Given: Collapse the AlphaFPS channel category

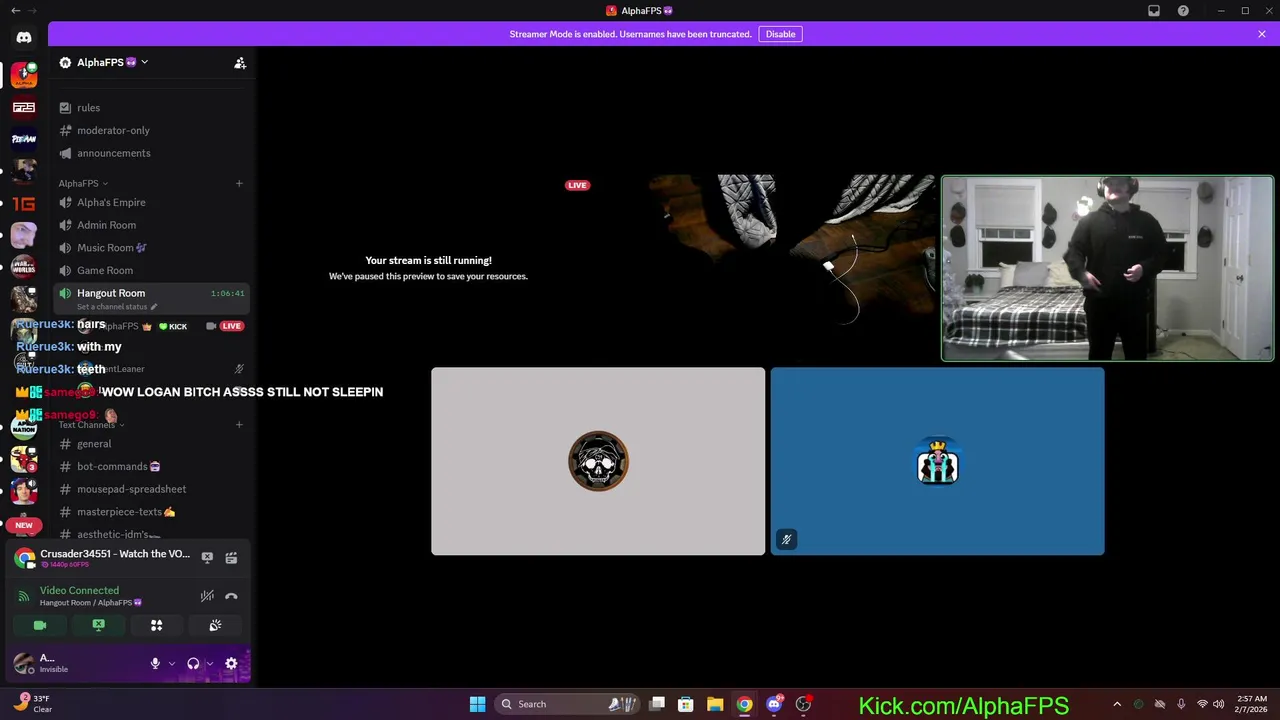Looking at the screenshot, I should click(x=83, y=183).
